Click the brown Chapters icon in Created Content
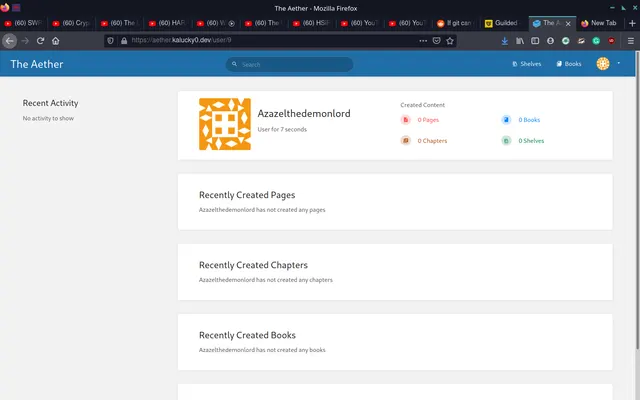The width and height of the screenshot is (640, 400). click(406, 140)
